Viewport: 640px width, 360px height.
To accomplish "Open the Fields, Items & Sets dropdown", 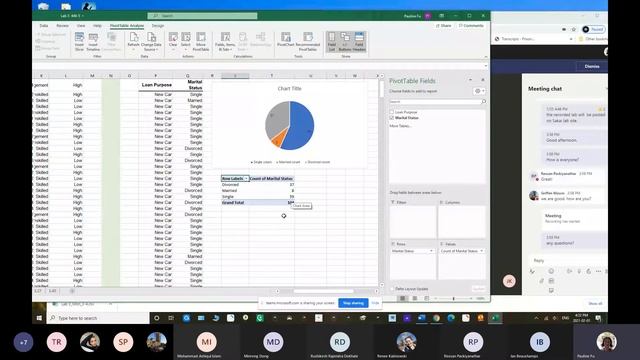I will (x=225, y=42).
